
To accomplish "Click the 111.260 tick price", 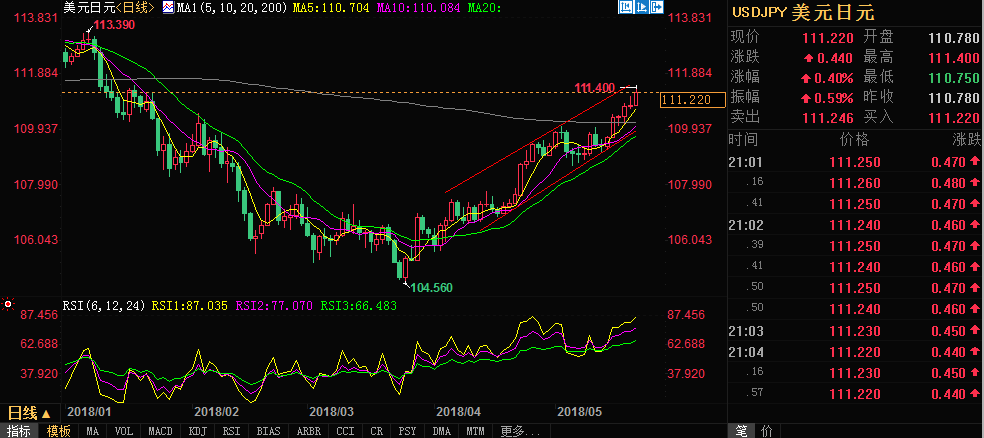I will point(855,183).
